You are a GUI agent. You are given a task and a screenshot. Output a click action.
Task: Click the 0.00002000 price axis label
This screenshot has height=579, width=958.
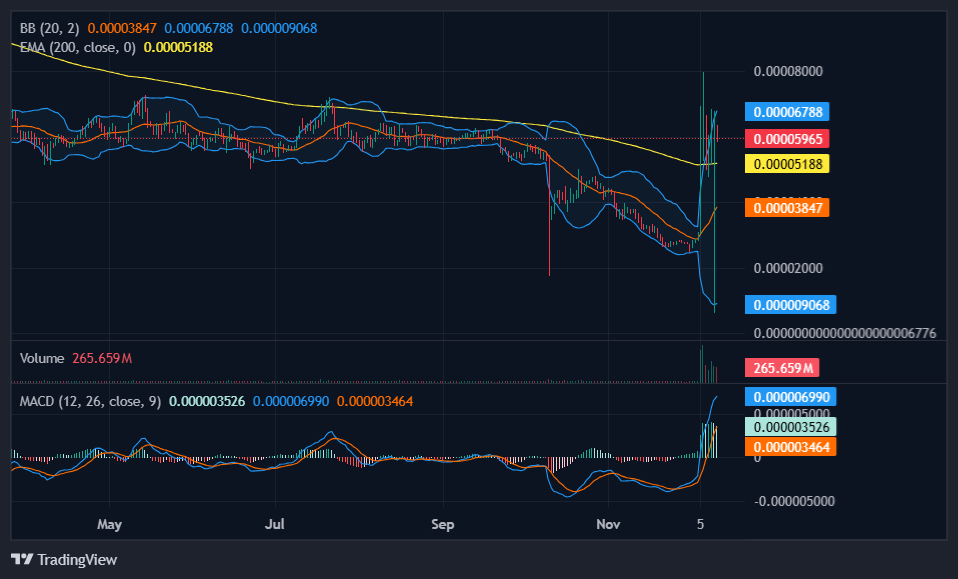click(789, 268)
